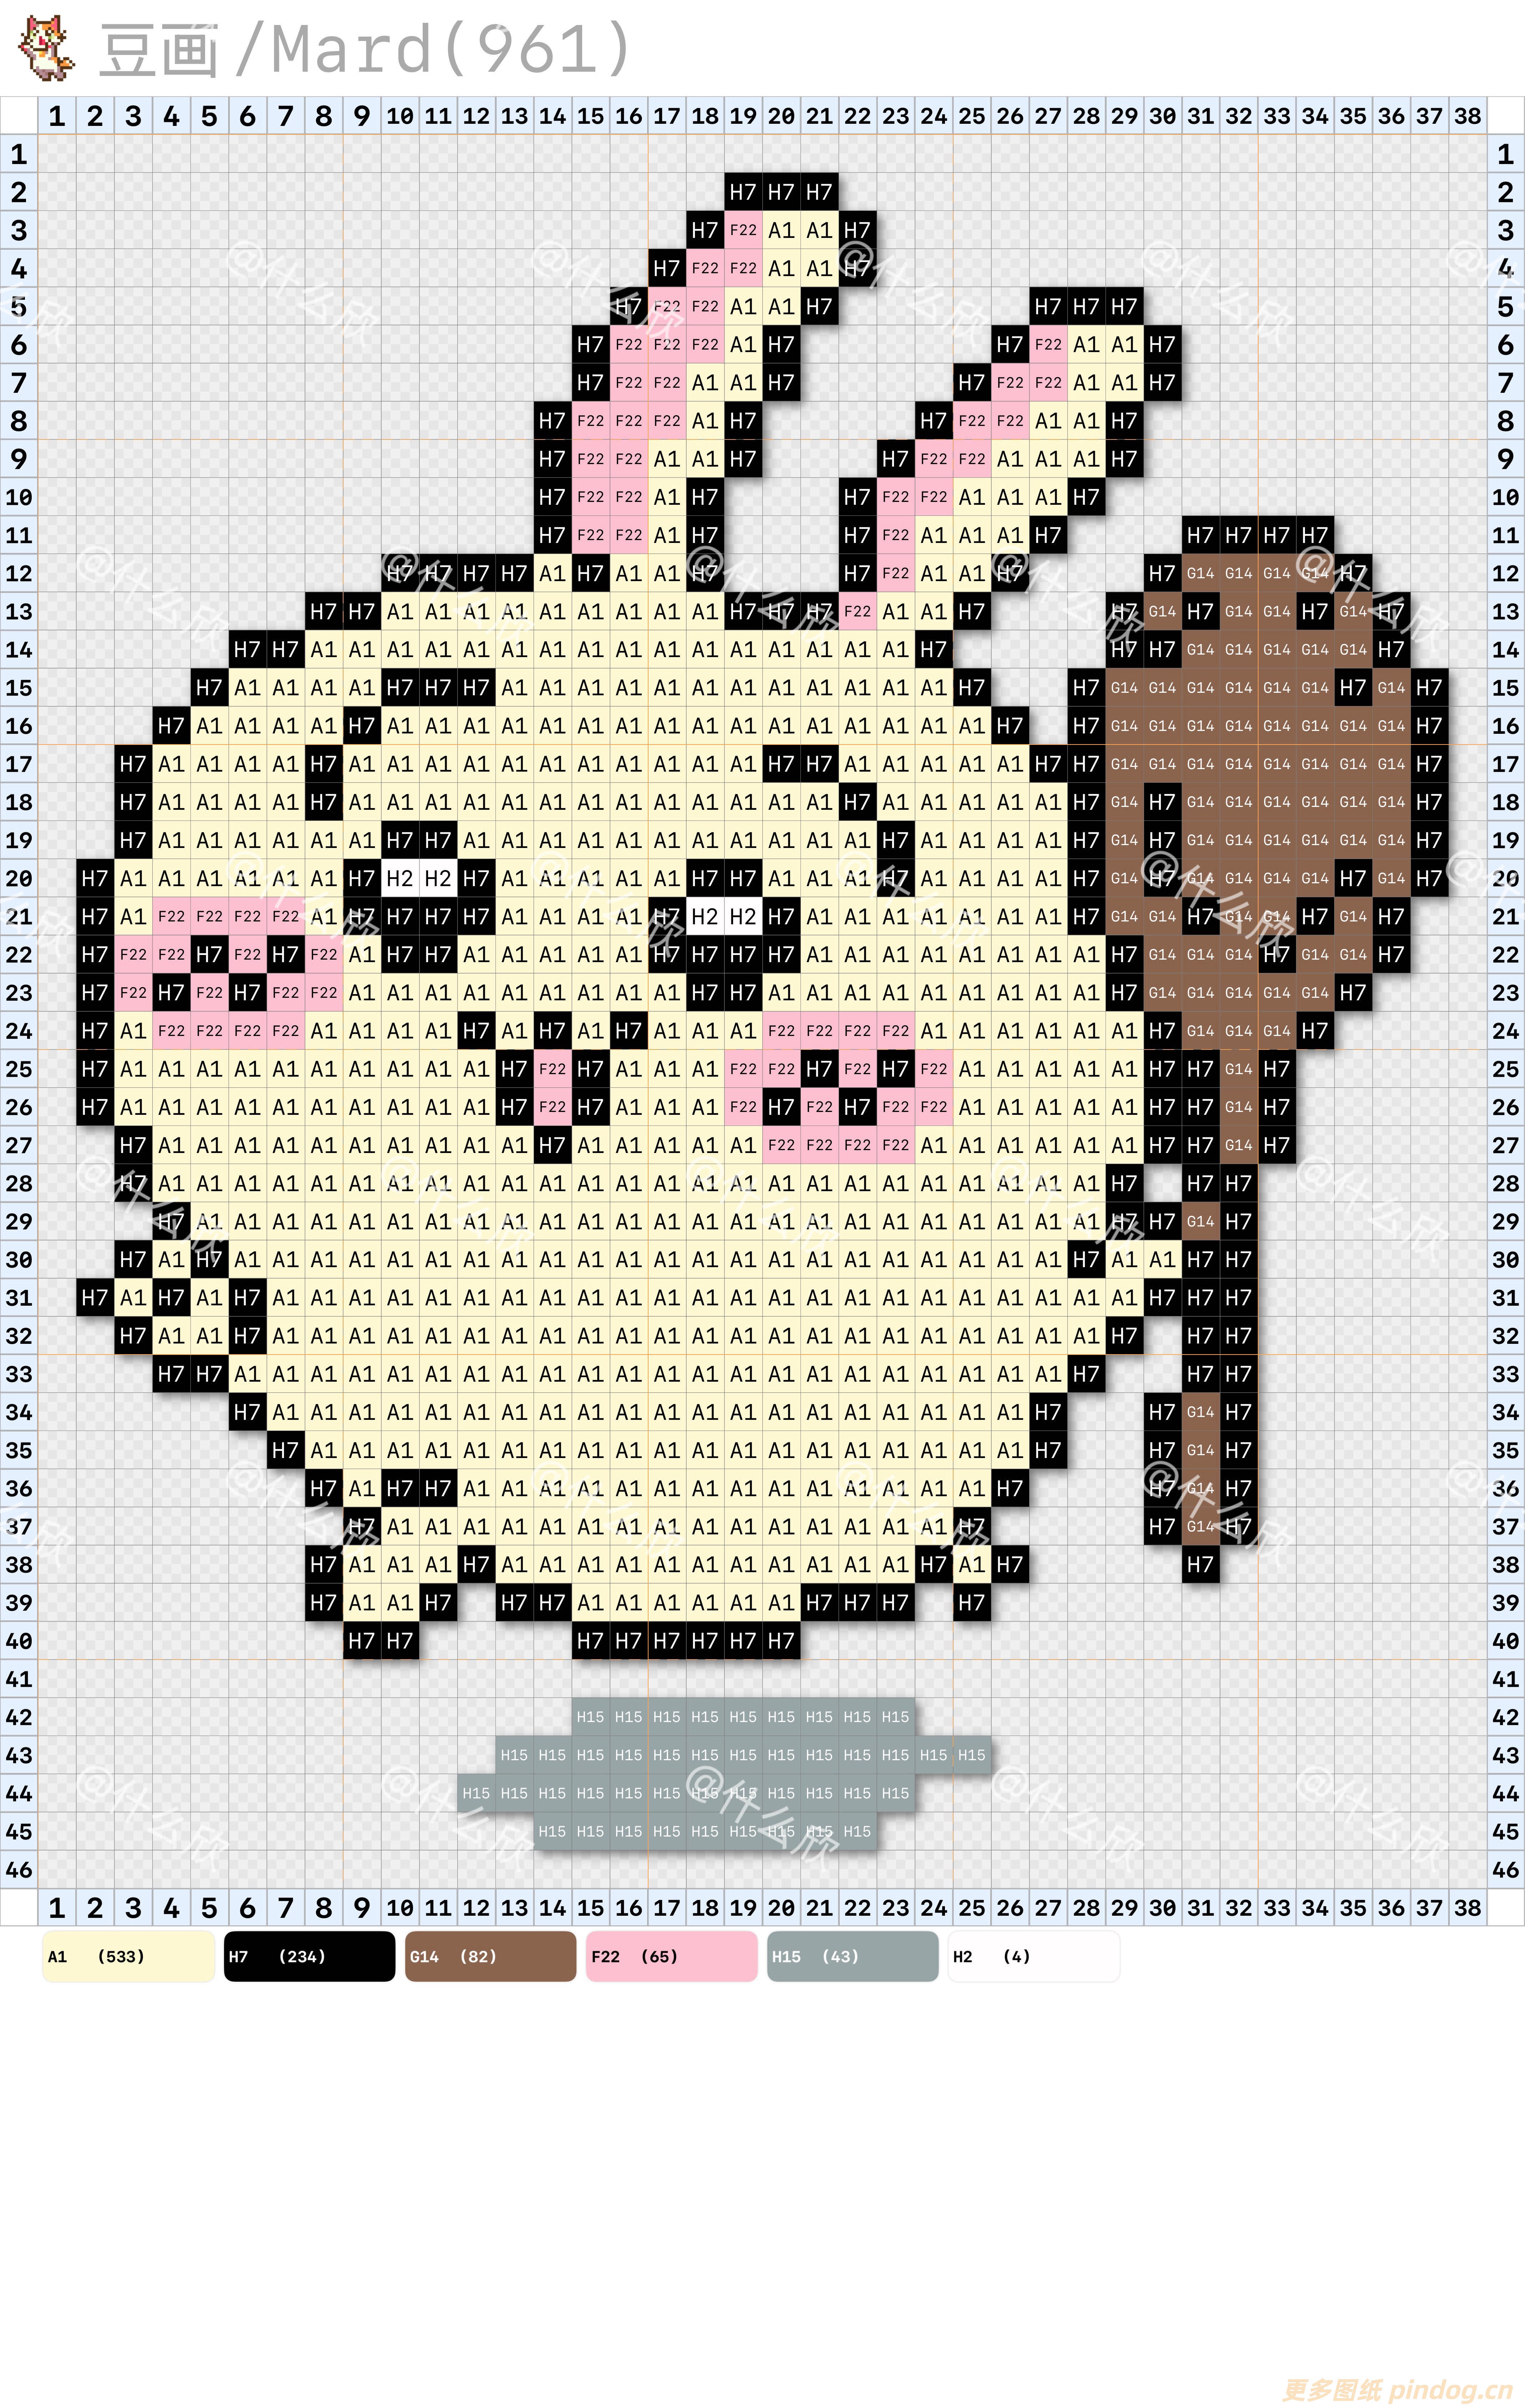Click column number 19 in the bottom ruler
1525x2408 pixels.
pyautogui.click(x=743, y=1907)
